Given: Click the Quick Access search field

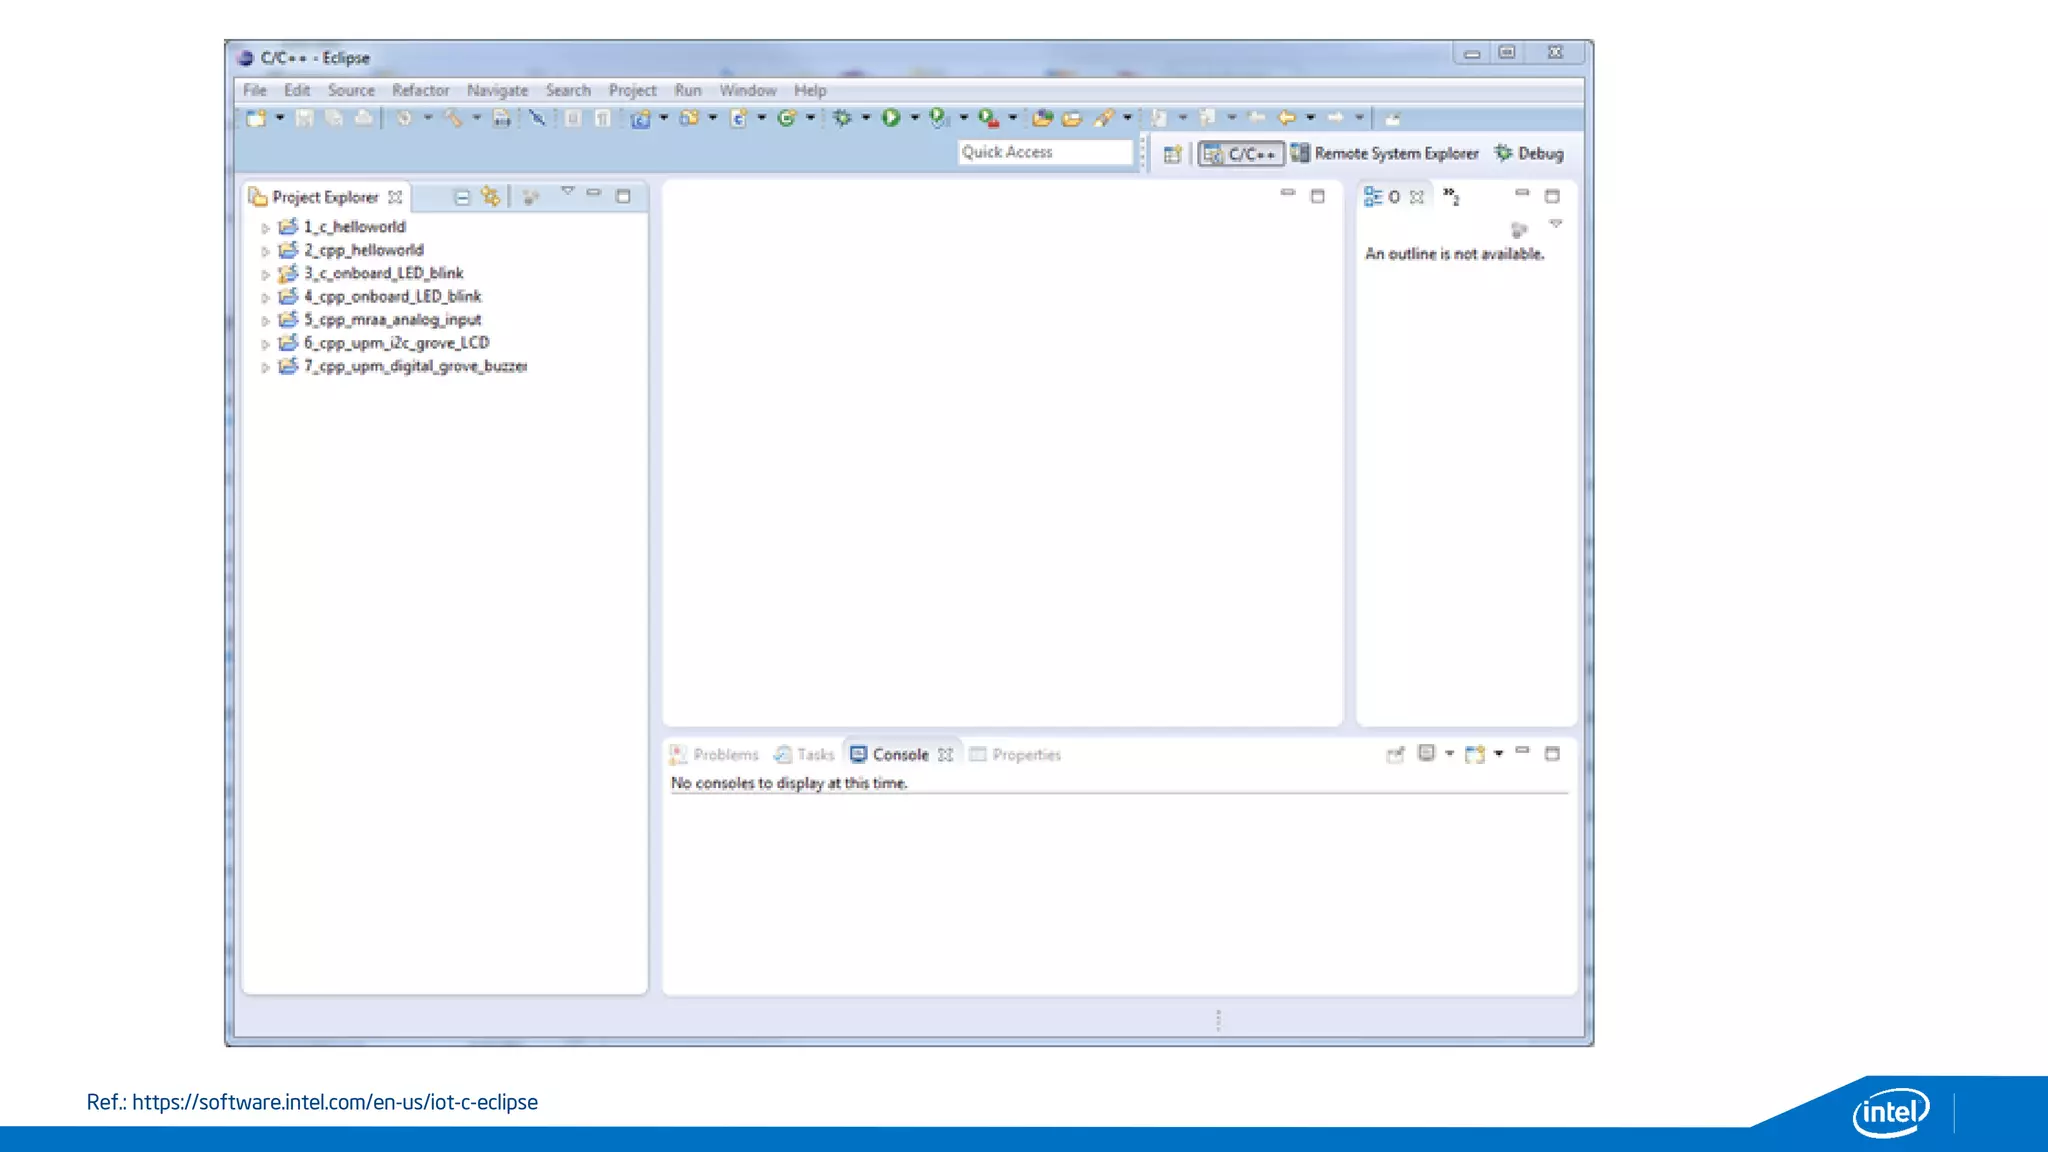Looking at the screenshot, I should (1044, 152).
